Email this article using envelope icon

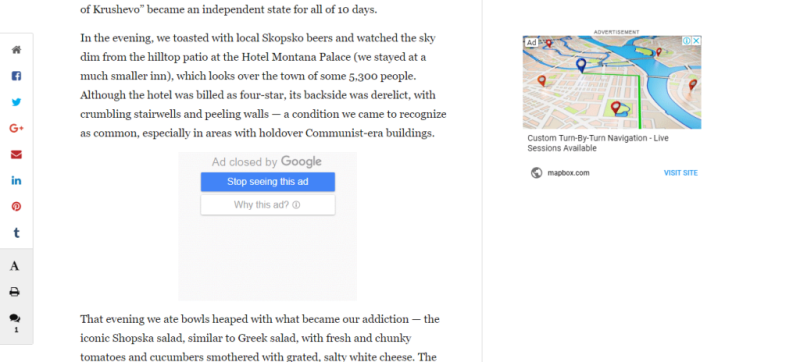tap(16, 154)
